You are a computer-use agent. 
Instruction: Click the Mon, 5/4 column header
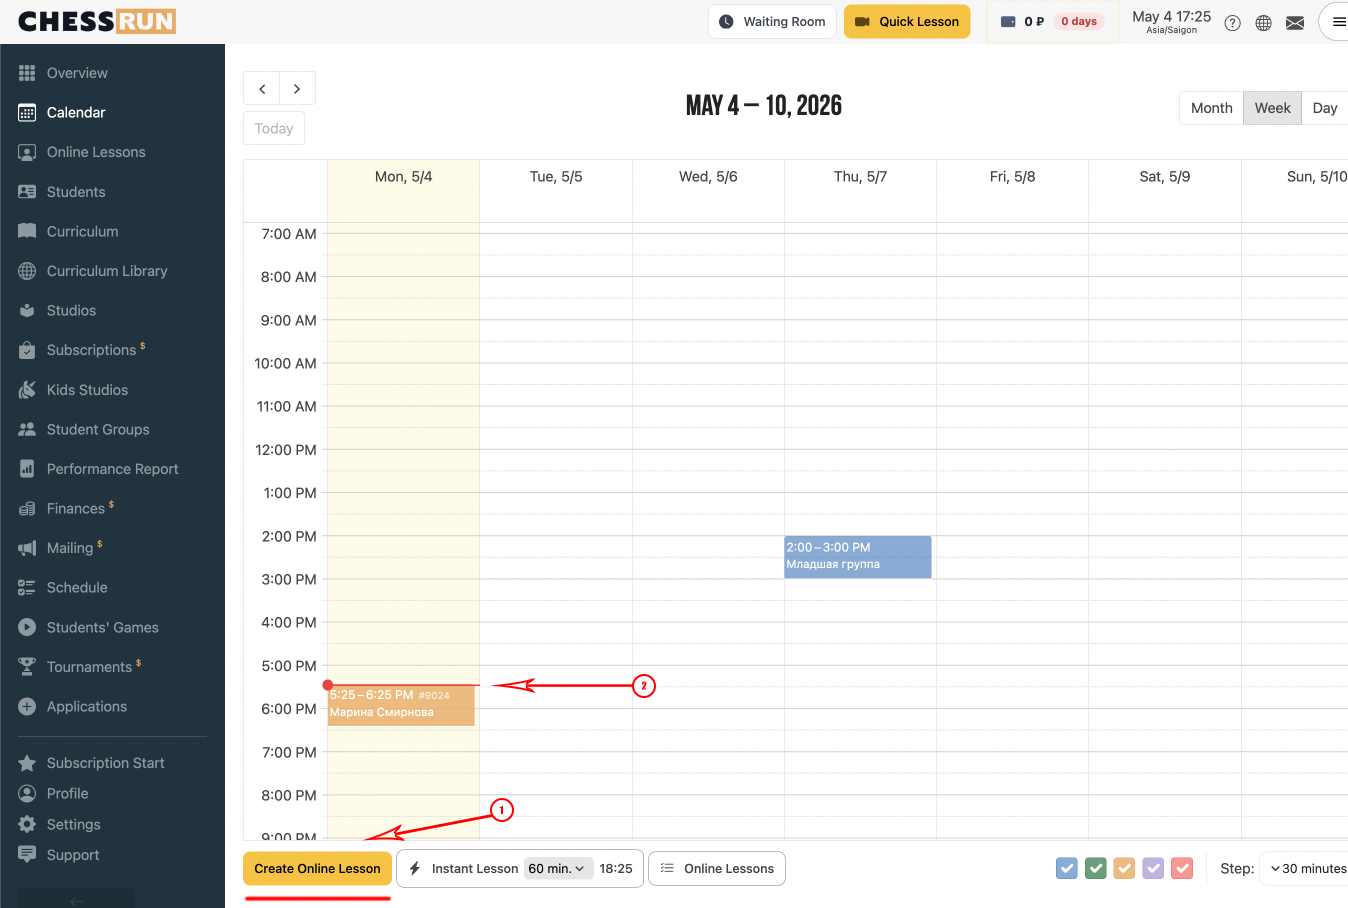(404, 177)
